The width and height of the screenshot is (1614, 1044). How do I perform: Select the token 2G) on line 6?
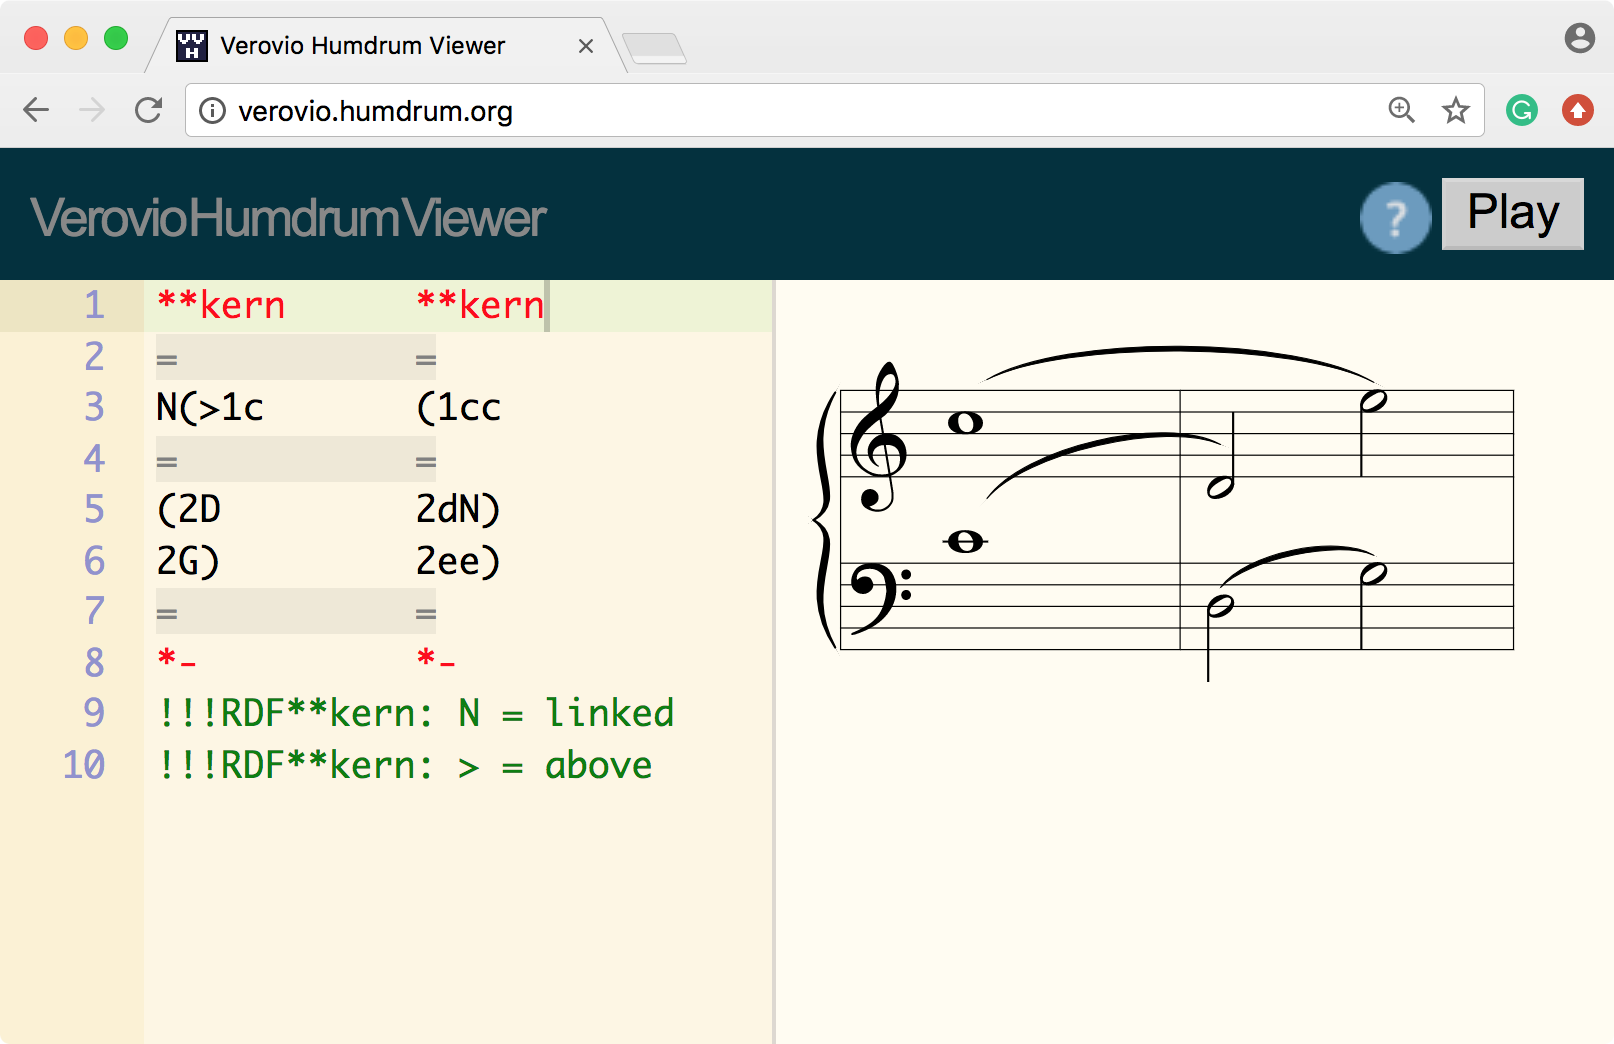(x=186, y=561)
